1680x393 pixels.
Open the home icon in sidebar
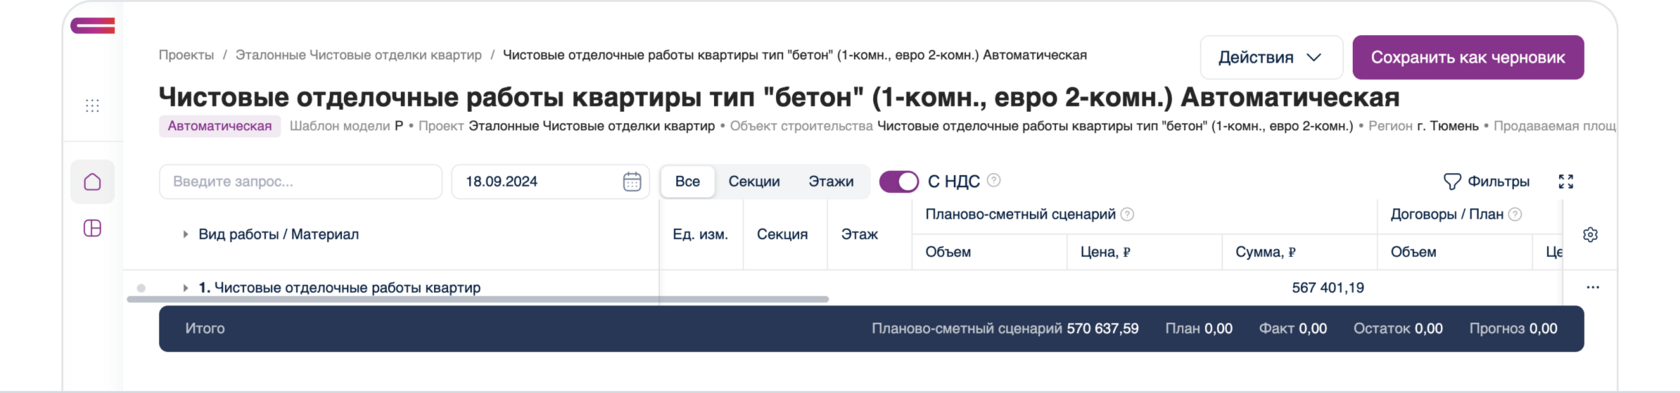point(92,182)
